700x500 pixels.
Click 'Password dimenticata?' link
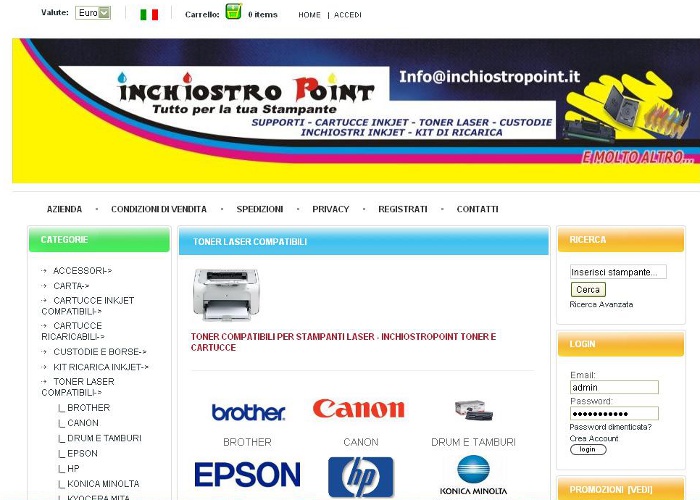pos(610,427)
